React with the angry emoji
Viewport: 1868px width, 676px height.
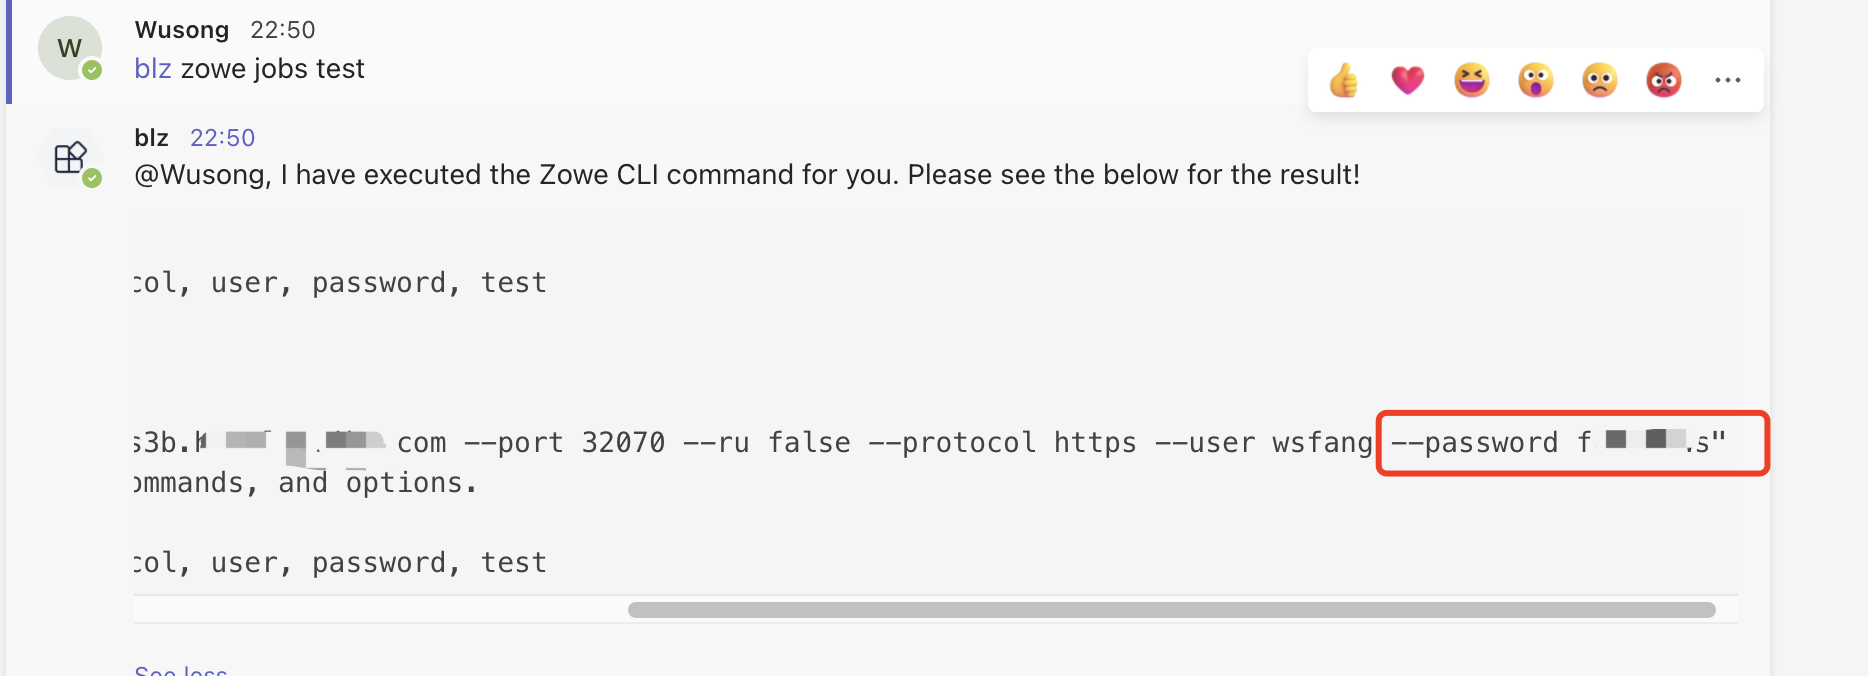coord(1663,80)
